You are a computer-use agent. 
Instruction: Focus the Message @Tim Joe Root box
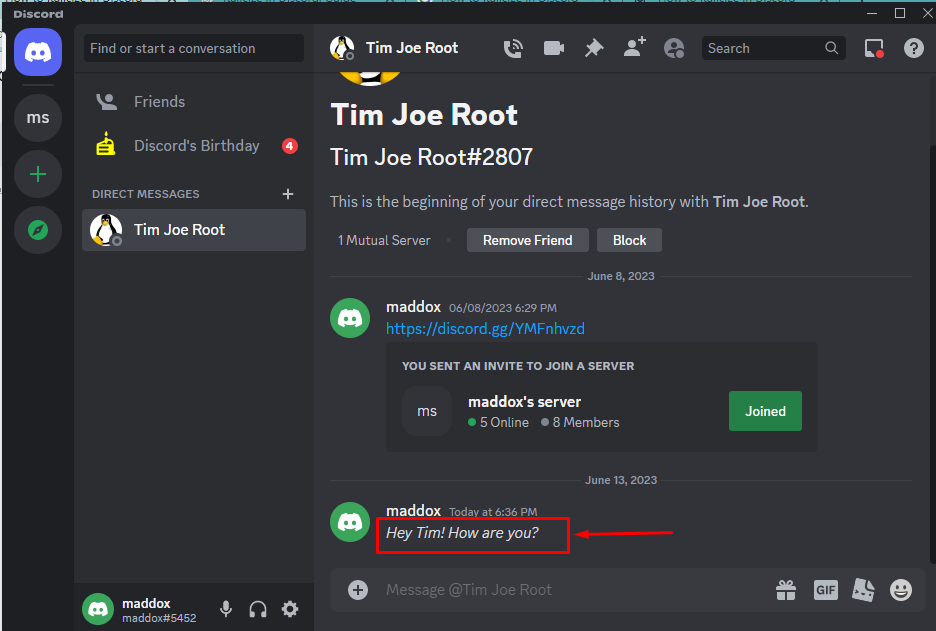point(573,590)
